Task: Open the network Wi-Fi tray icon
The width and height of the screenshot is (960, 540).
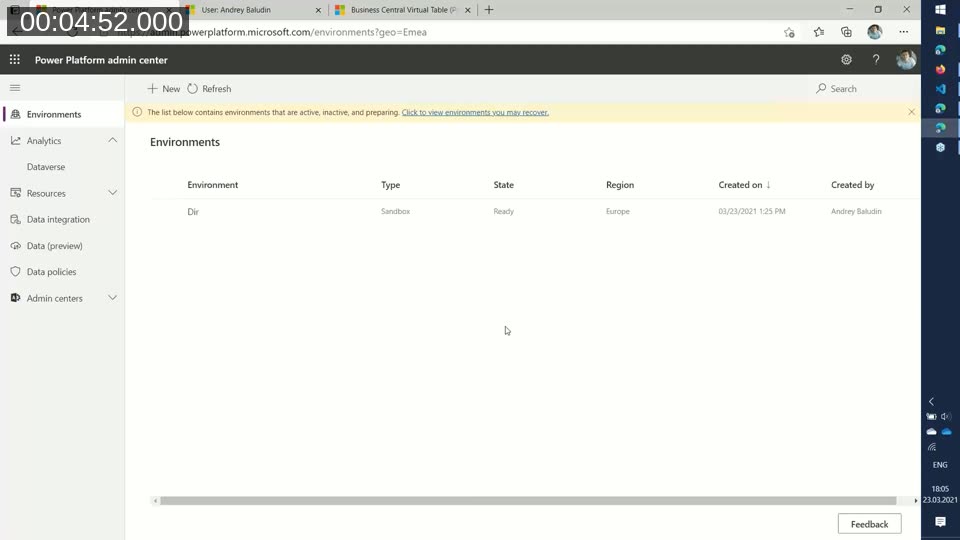Action: [932, 448]
